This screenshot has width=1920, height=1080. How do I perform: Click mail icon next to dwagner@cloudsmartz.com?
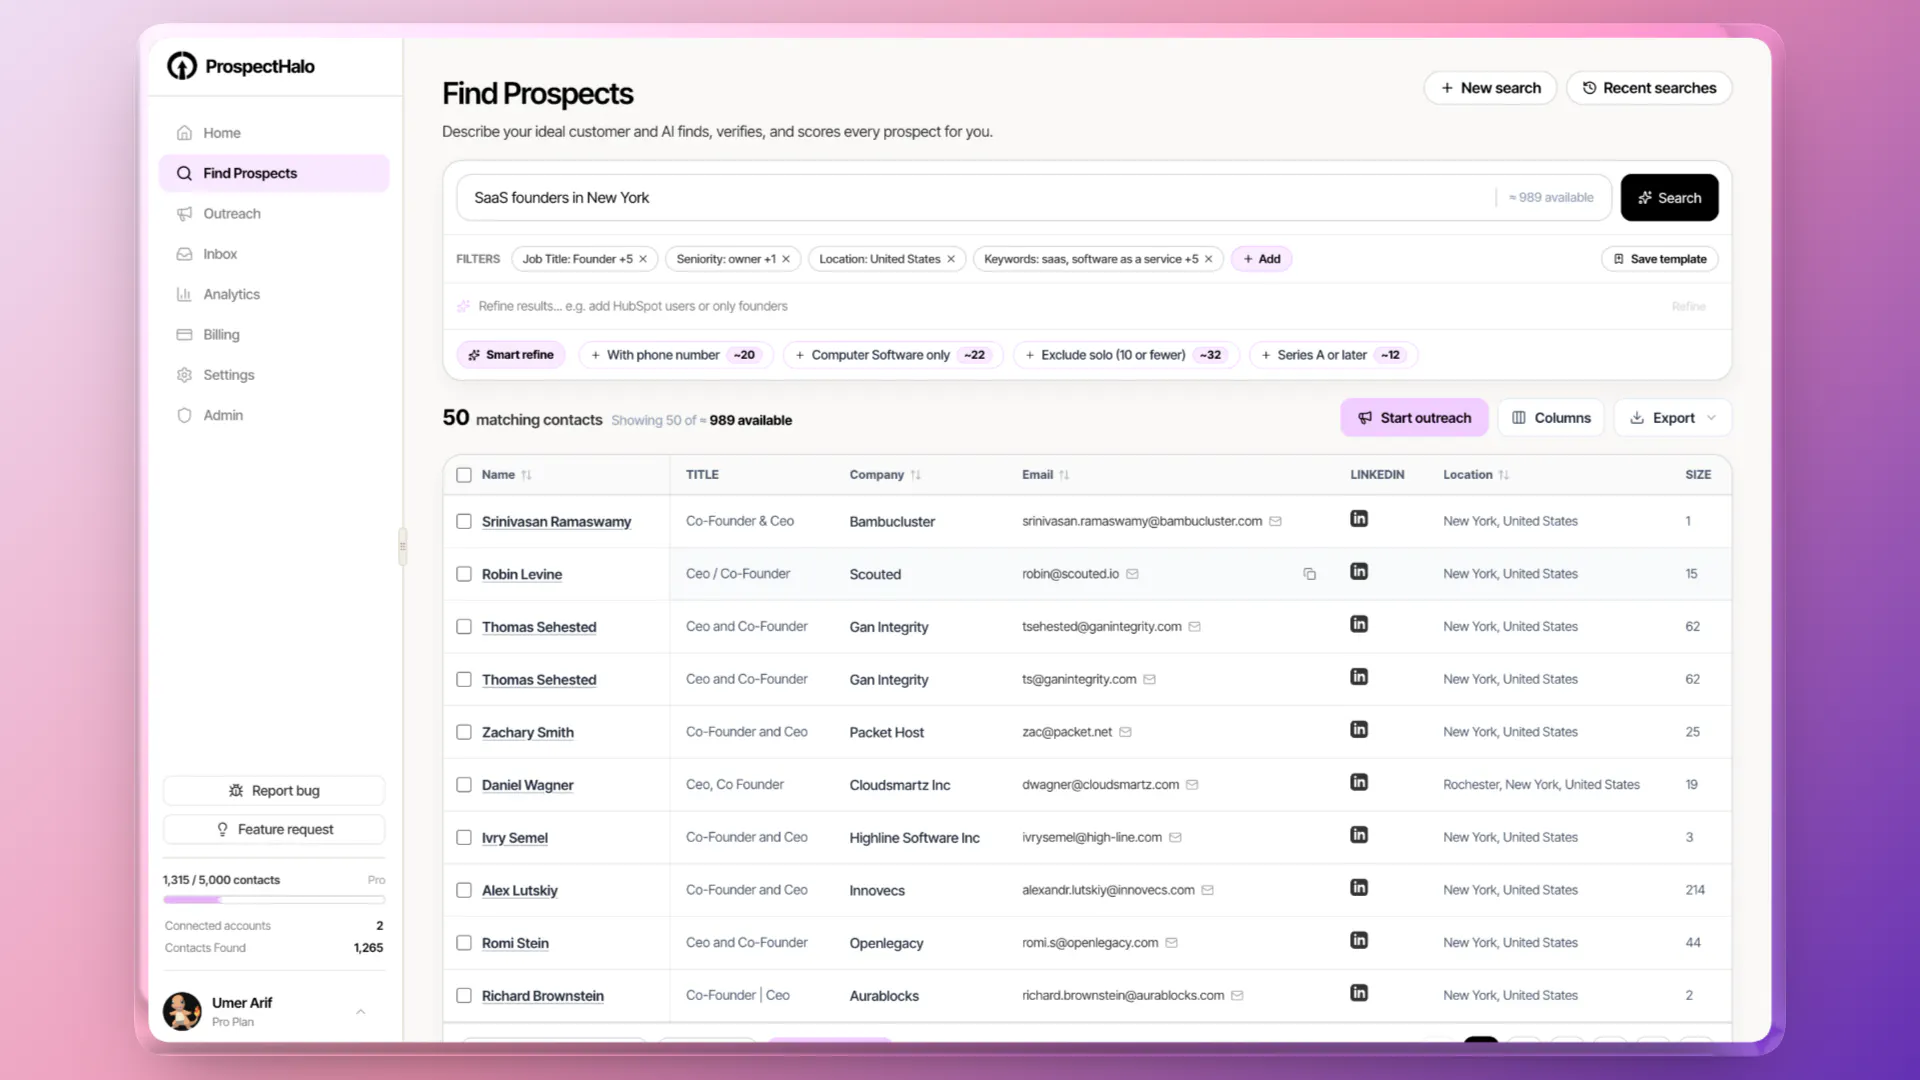[1192, 785]
